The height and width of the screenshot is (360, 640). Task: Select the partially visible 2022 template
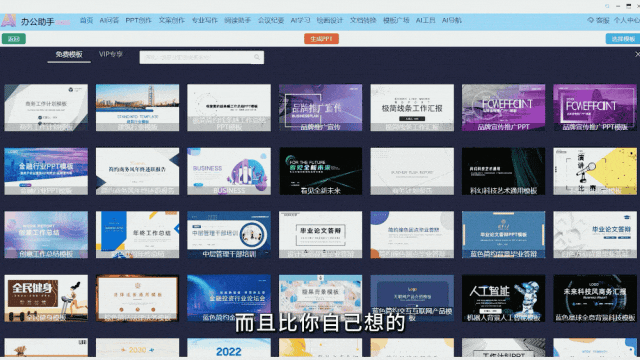[229, 348]
